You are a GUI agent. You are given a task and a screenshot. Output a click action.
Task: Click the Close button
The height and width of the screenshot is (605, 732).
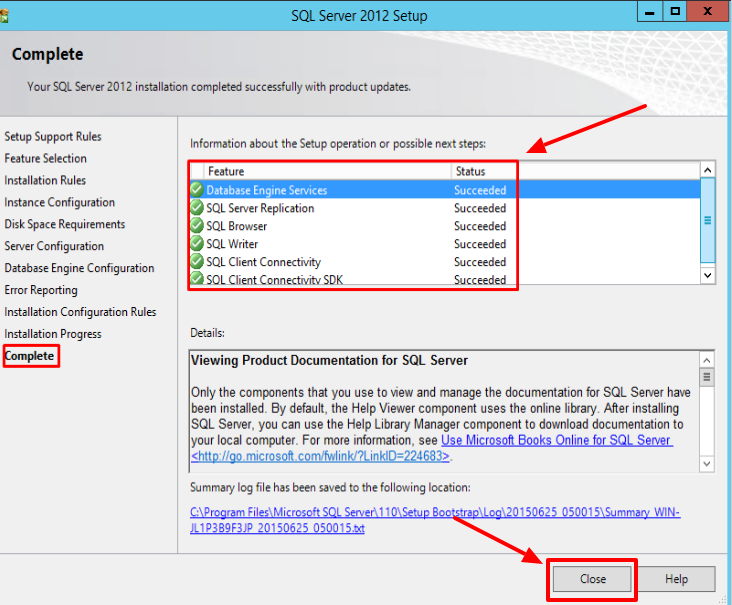(592, 579)
